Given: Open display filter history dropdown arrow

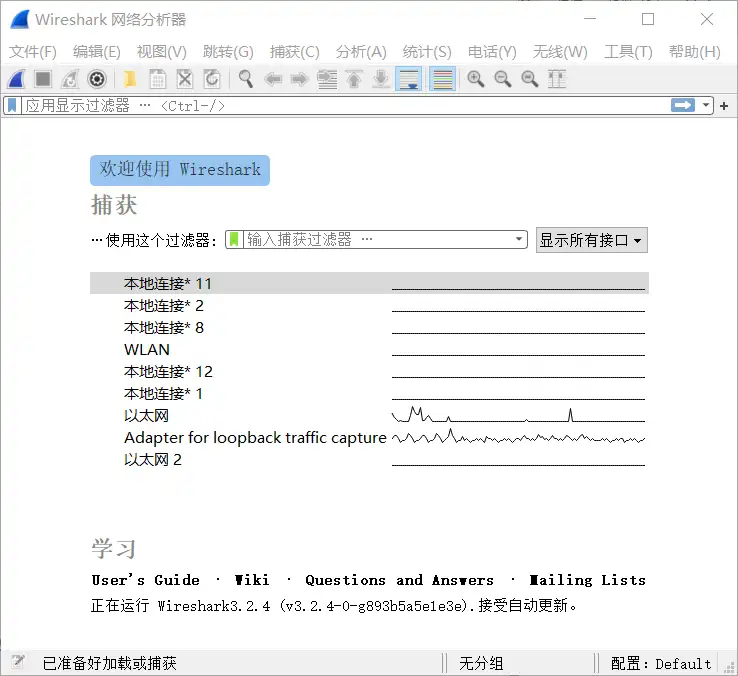Looking at the screenshot, I should (707, 105).
